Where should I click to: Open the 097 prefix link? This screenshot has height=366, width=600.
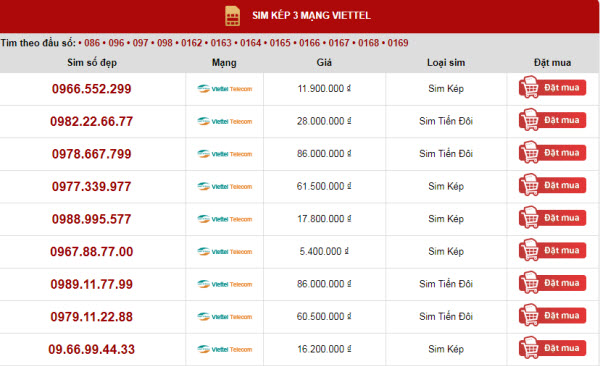pos(140,43)
